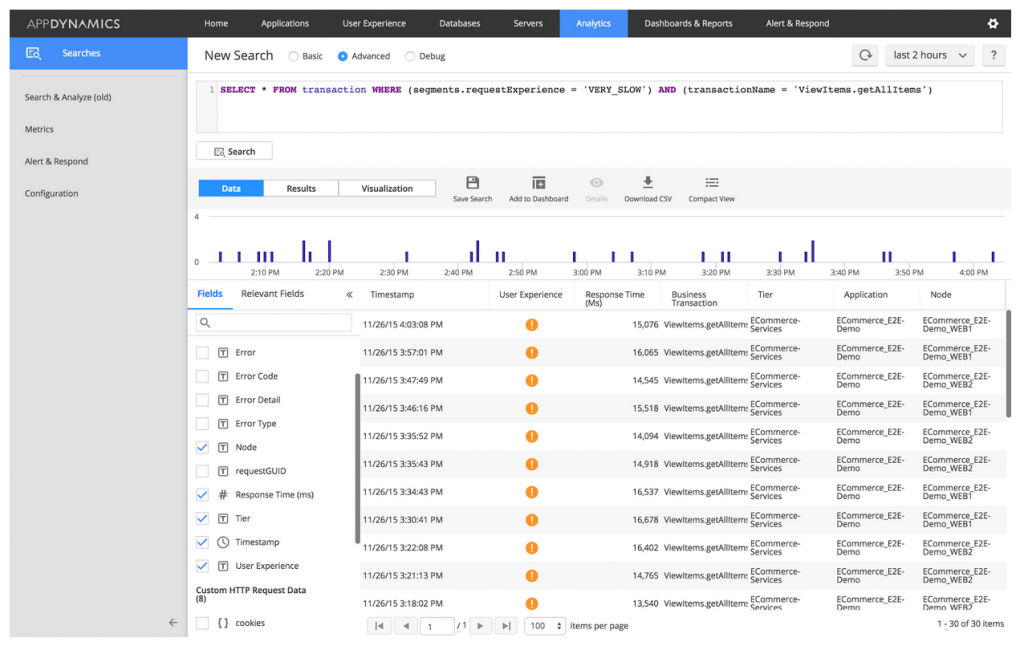Collapse the fields panel double-chevron
This screenshot has height=650, width=1024.
(x=349, y=295)
